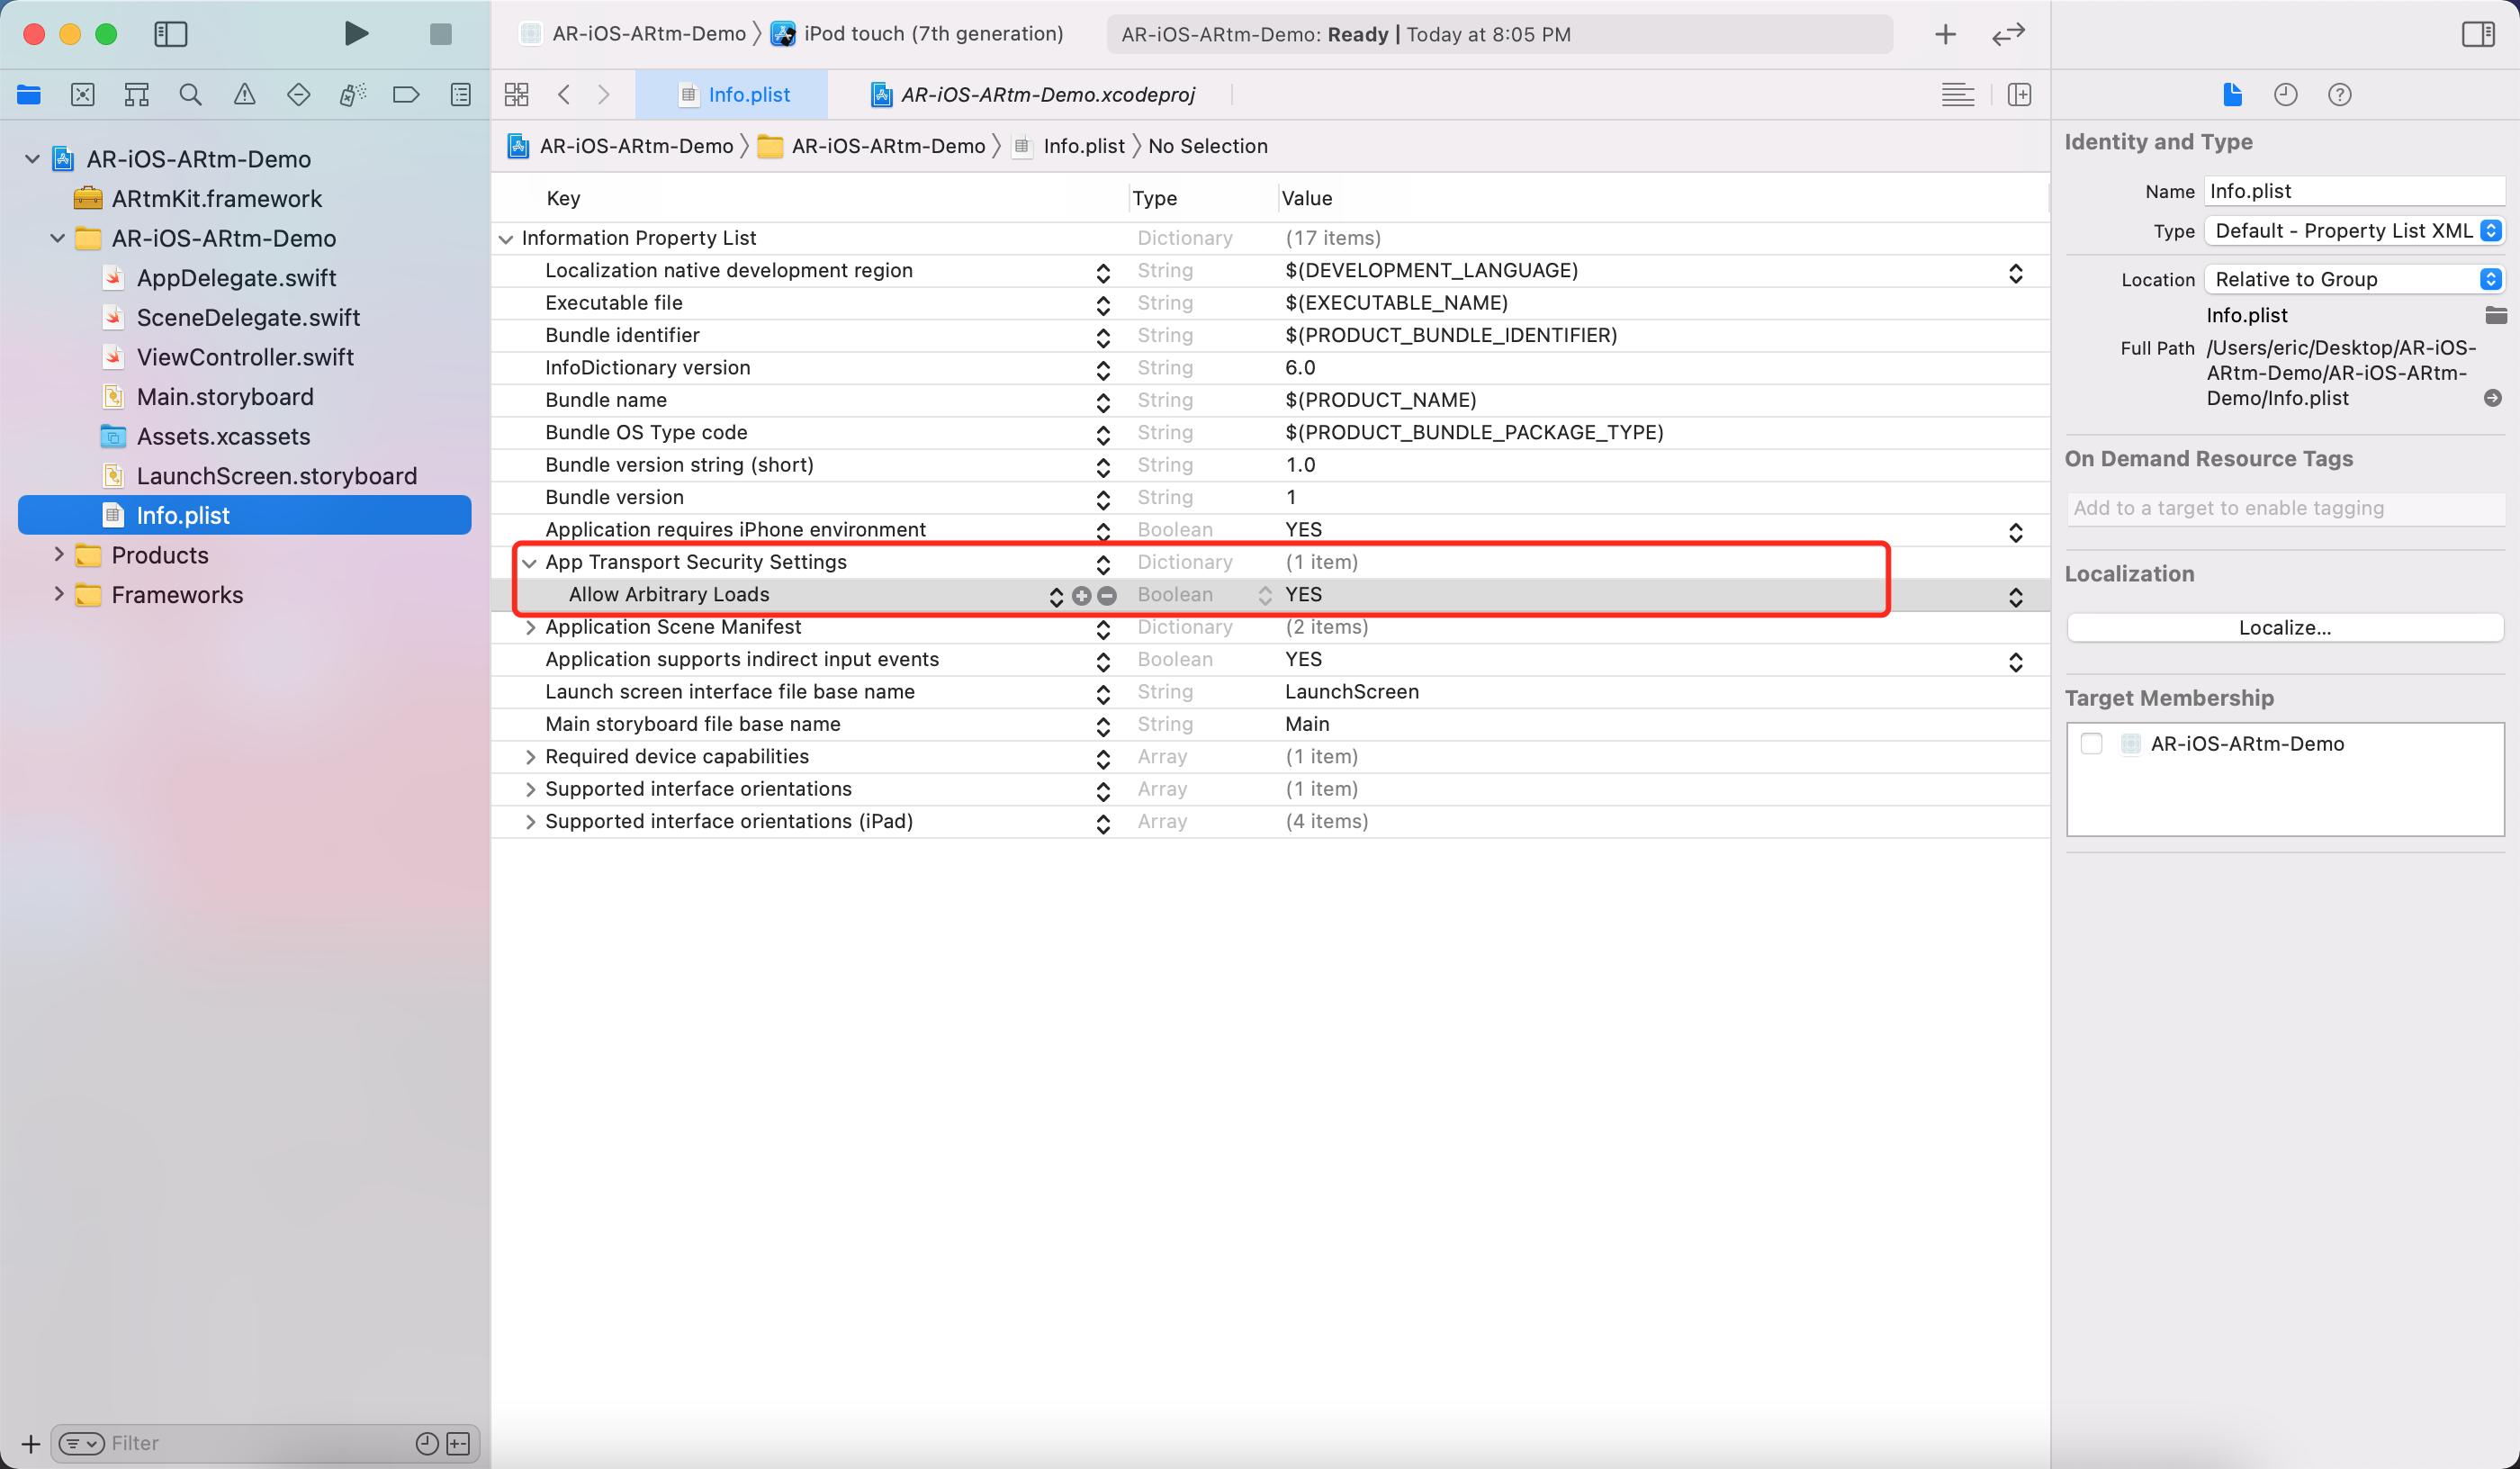Image resolution: width=2520 pixels, height=1469 pixels.
Task: Toggle the inspector panel icon at top right
Action: coord(2478,34)
